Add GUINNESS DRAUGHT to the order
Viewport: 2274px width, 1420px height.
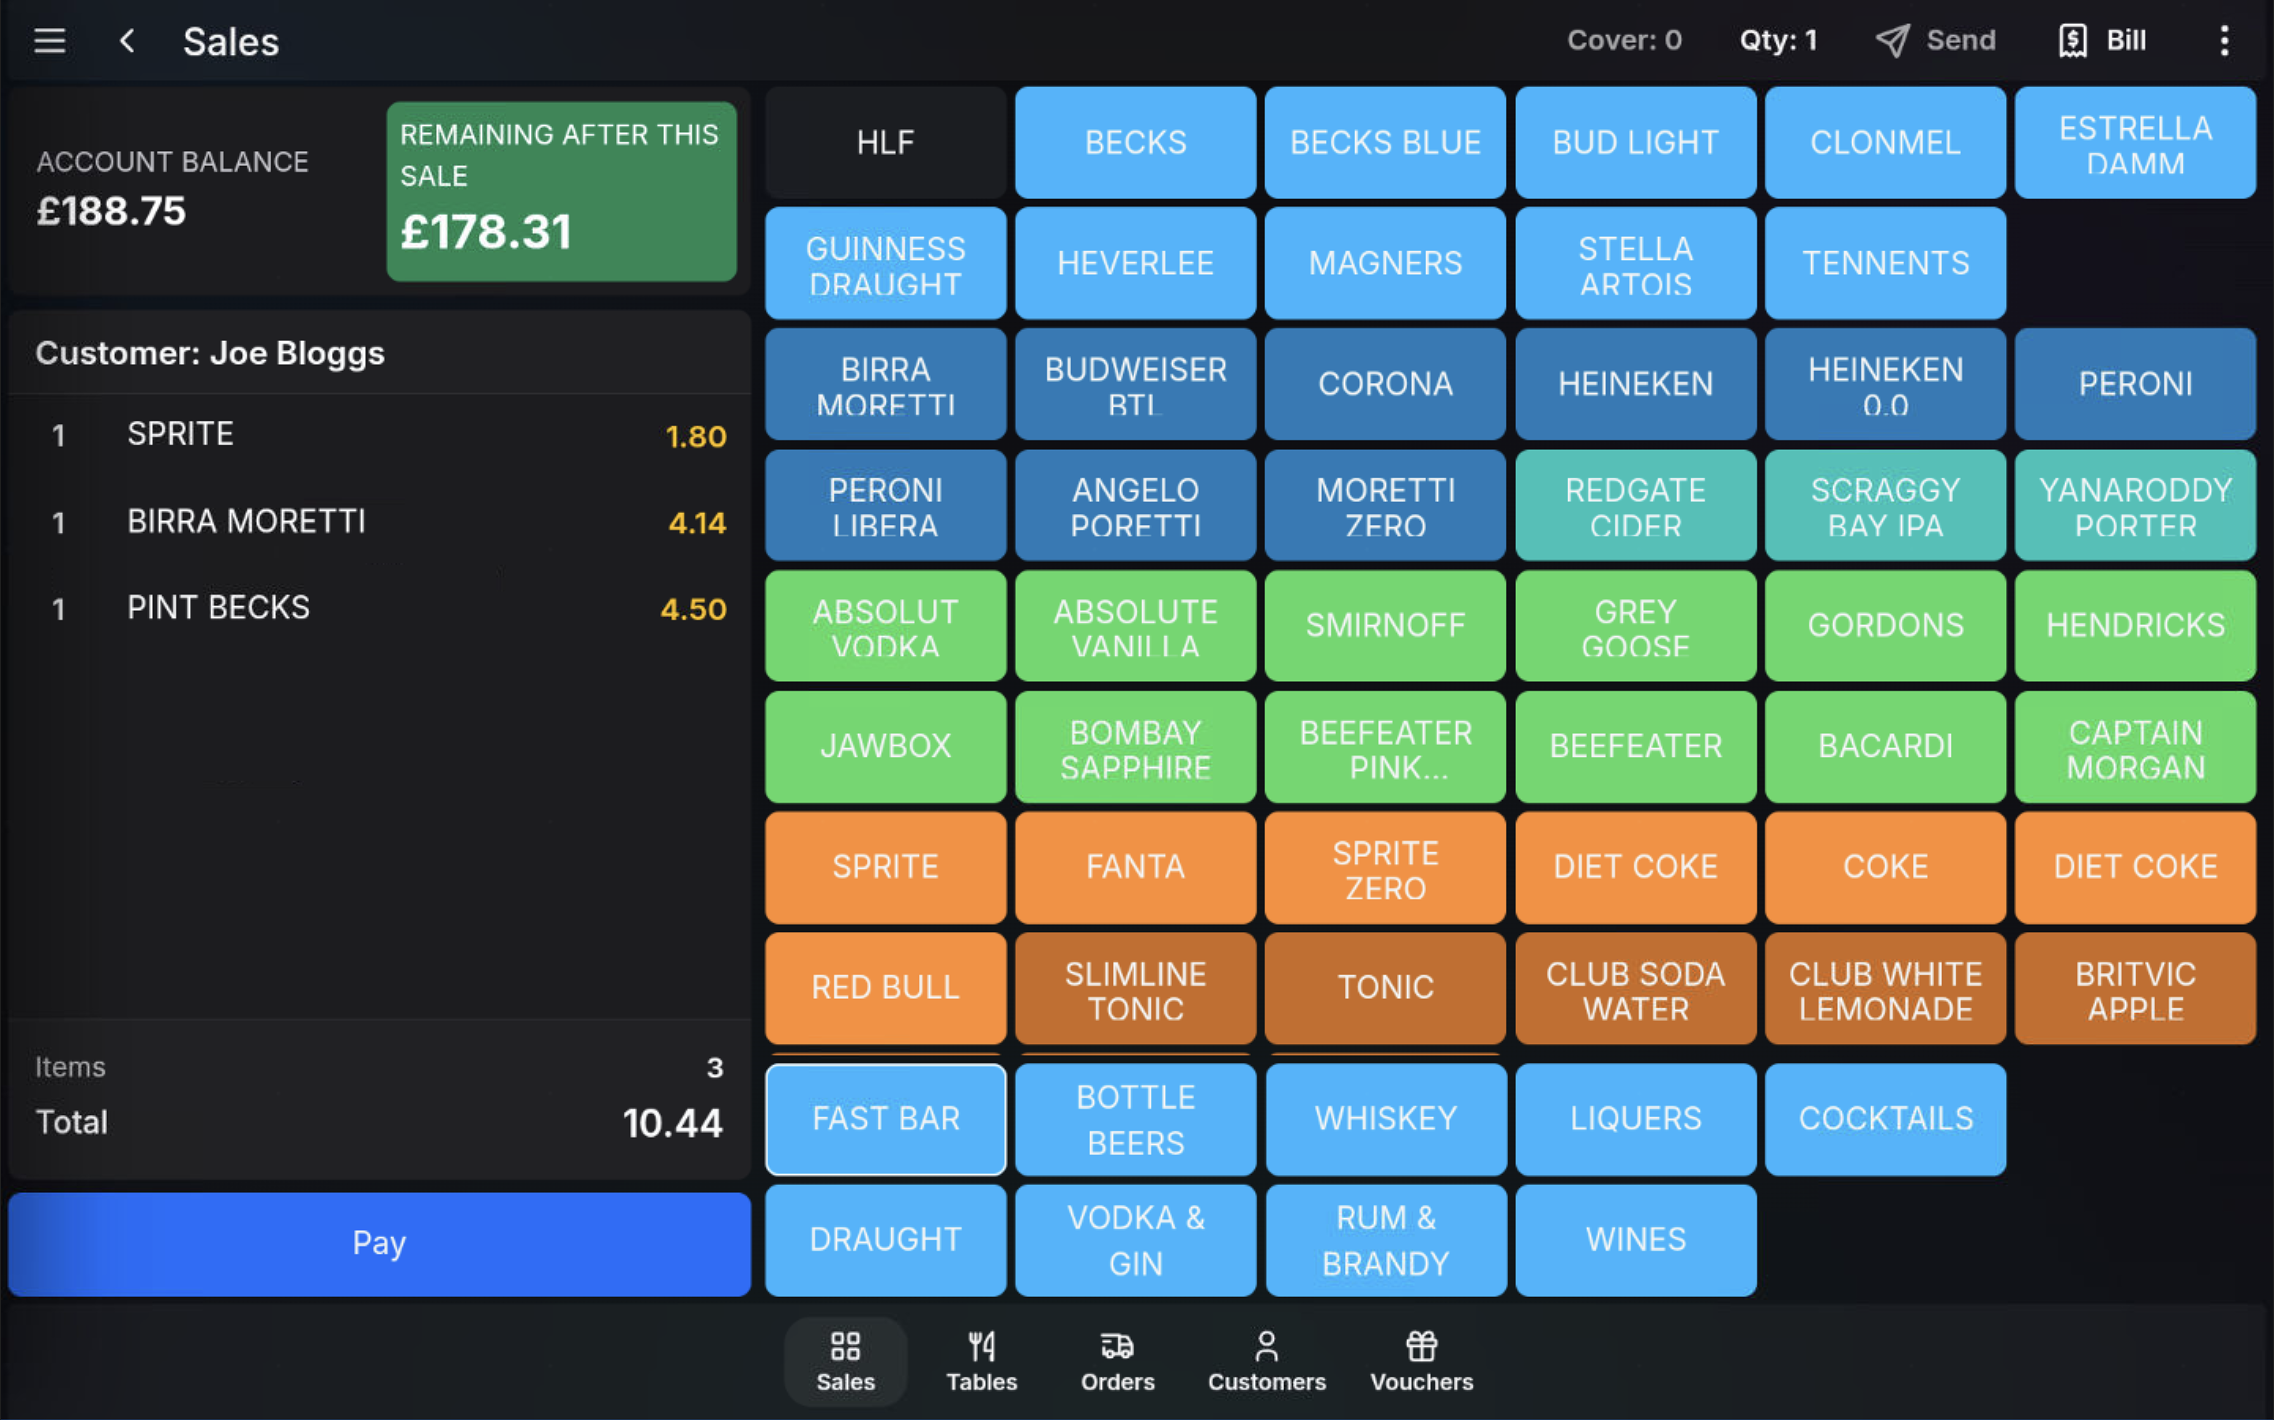(x=886, y=264)
